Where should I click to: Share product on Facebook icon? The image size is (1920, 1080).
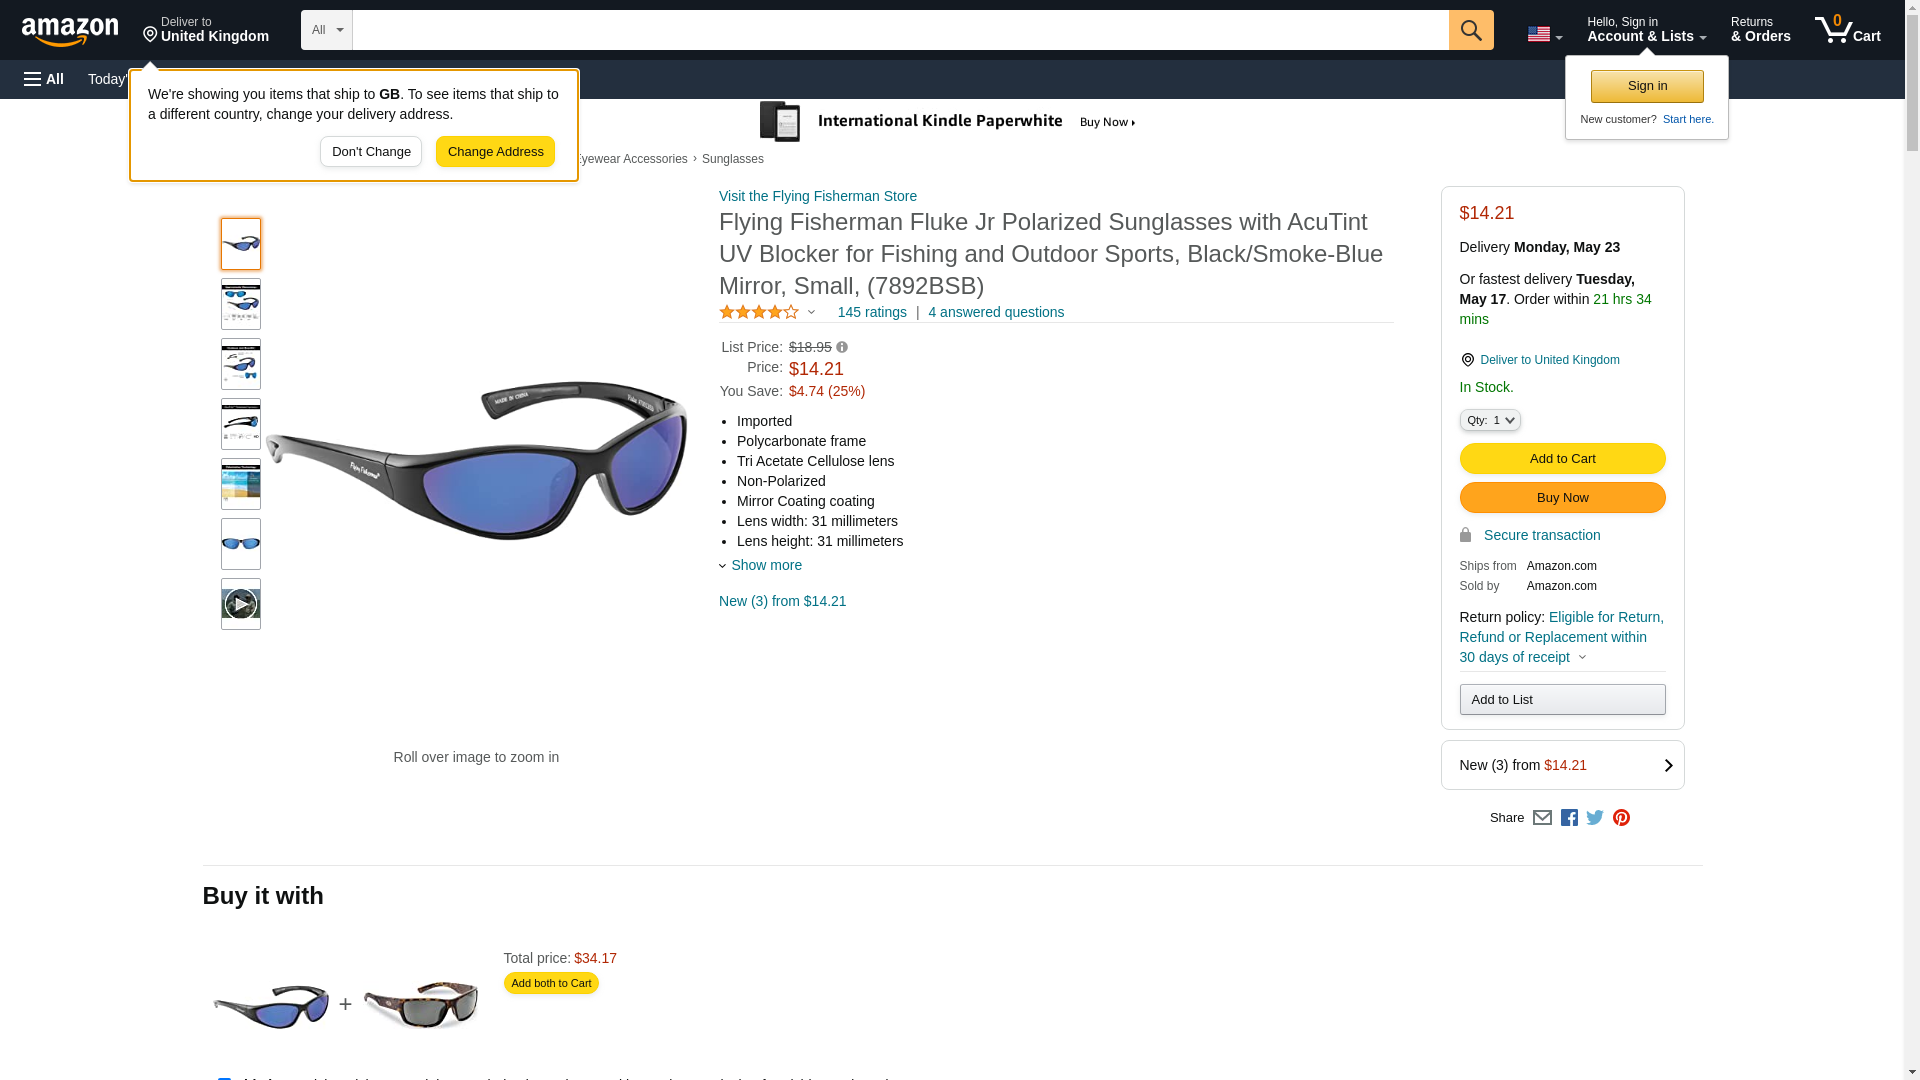(1569, 818)
